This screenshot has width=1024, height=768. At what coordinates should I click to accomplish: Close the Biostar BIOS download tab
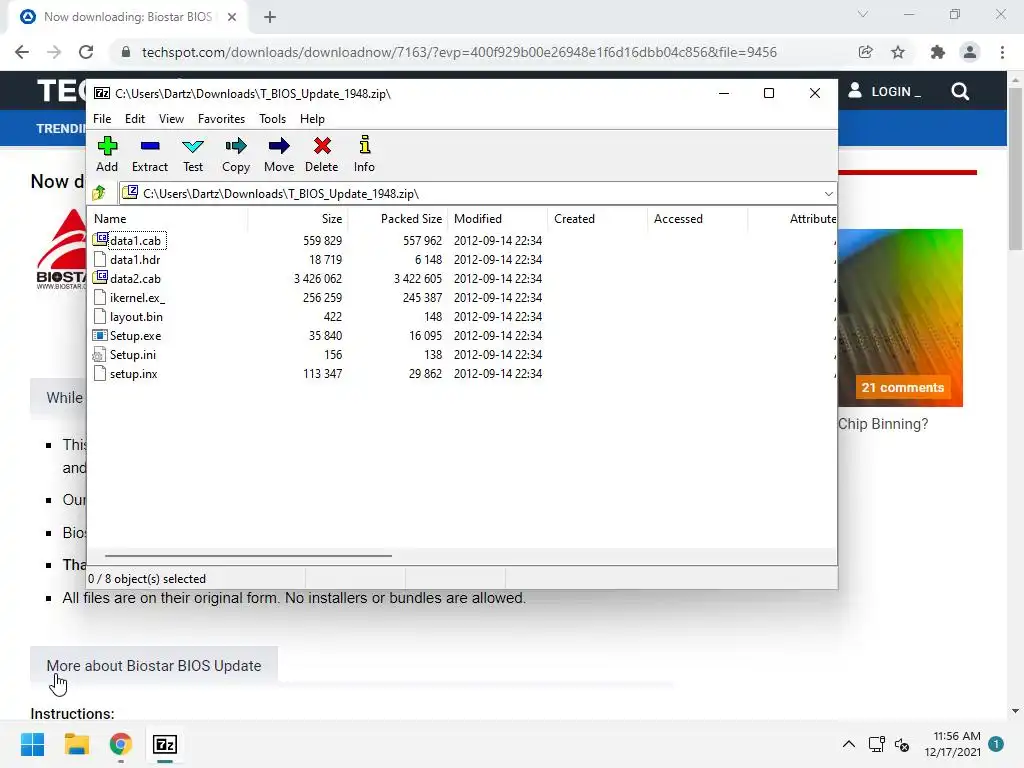click(232, 17)
